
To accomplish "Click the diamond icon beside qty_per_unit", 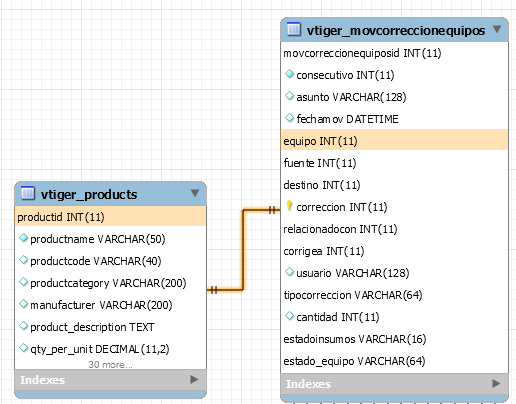I will 23,348.
